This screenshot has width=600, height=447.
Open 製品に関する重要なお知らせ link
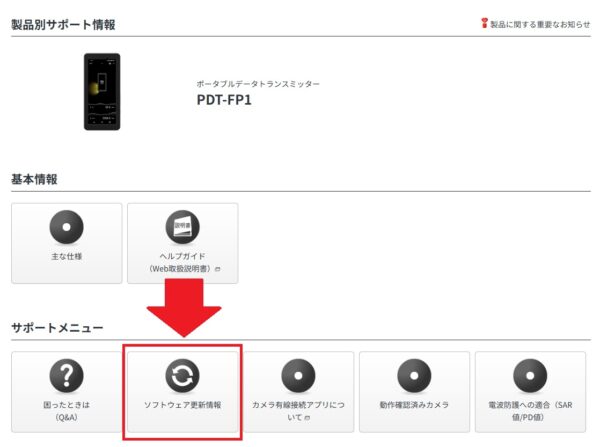(x=540, y=24)
